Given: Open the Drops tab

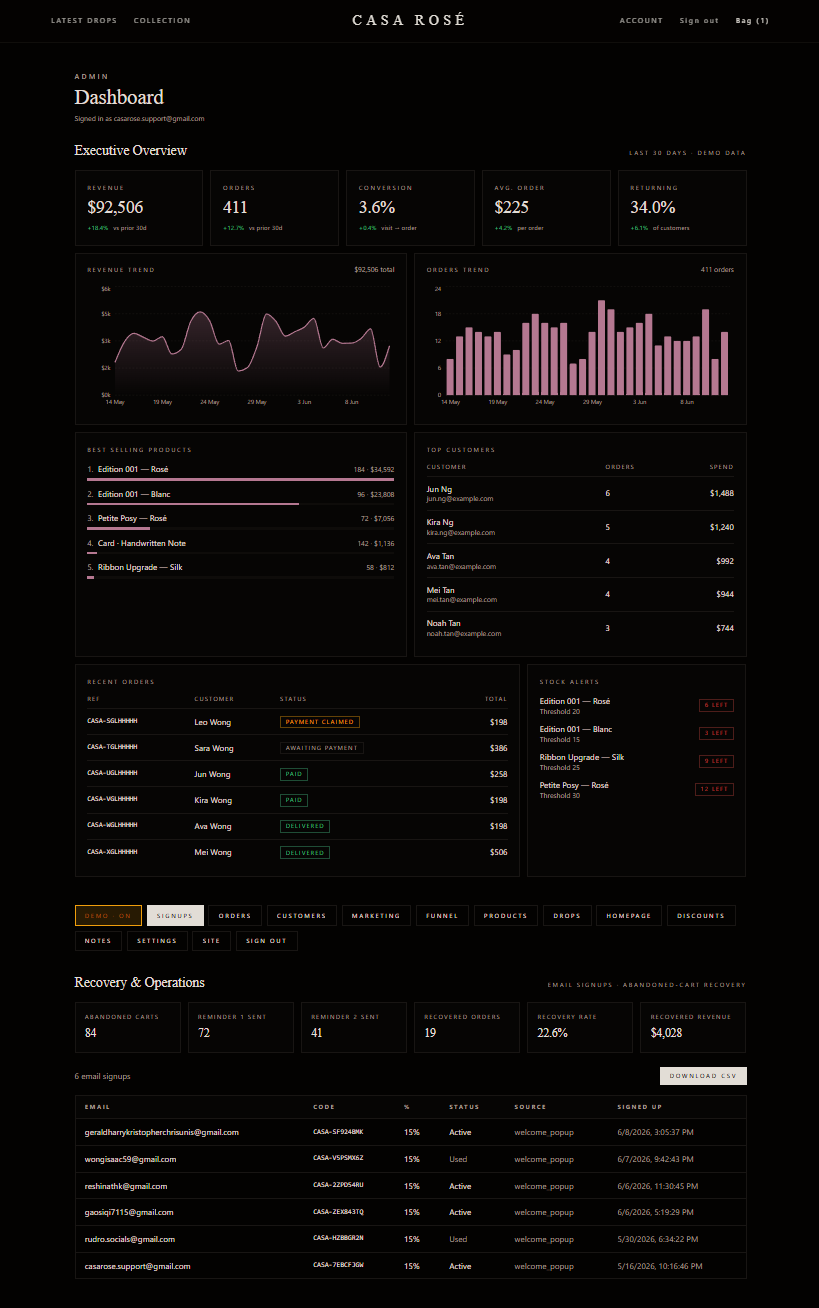Looking at the screenshot, I should point(567,916).
